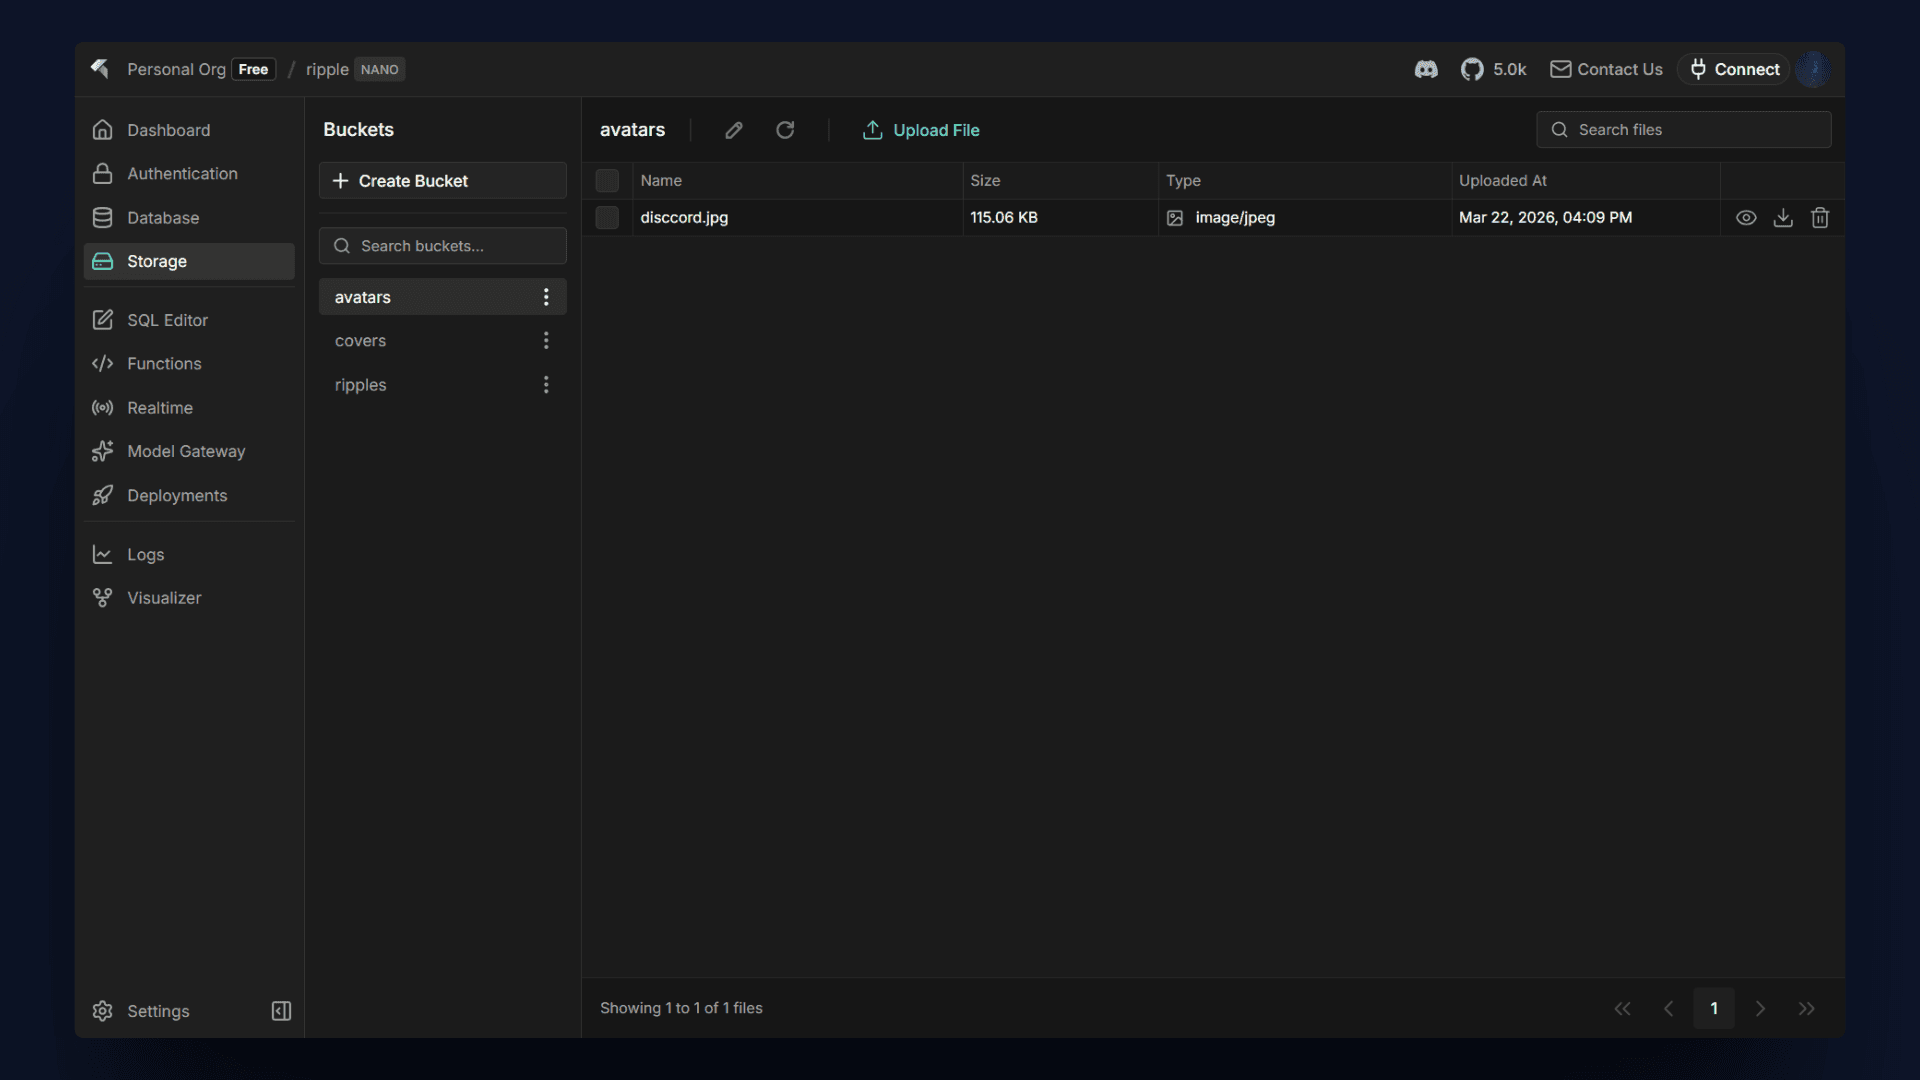Preview disccord.jpg with eye icon
Screen dimensions: 1920x1080
point(1746,217)
